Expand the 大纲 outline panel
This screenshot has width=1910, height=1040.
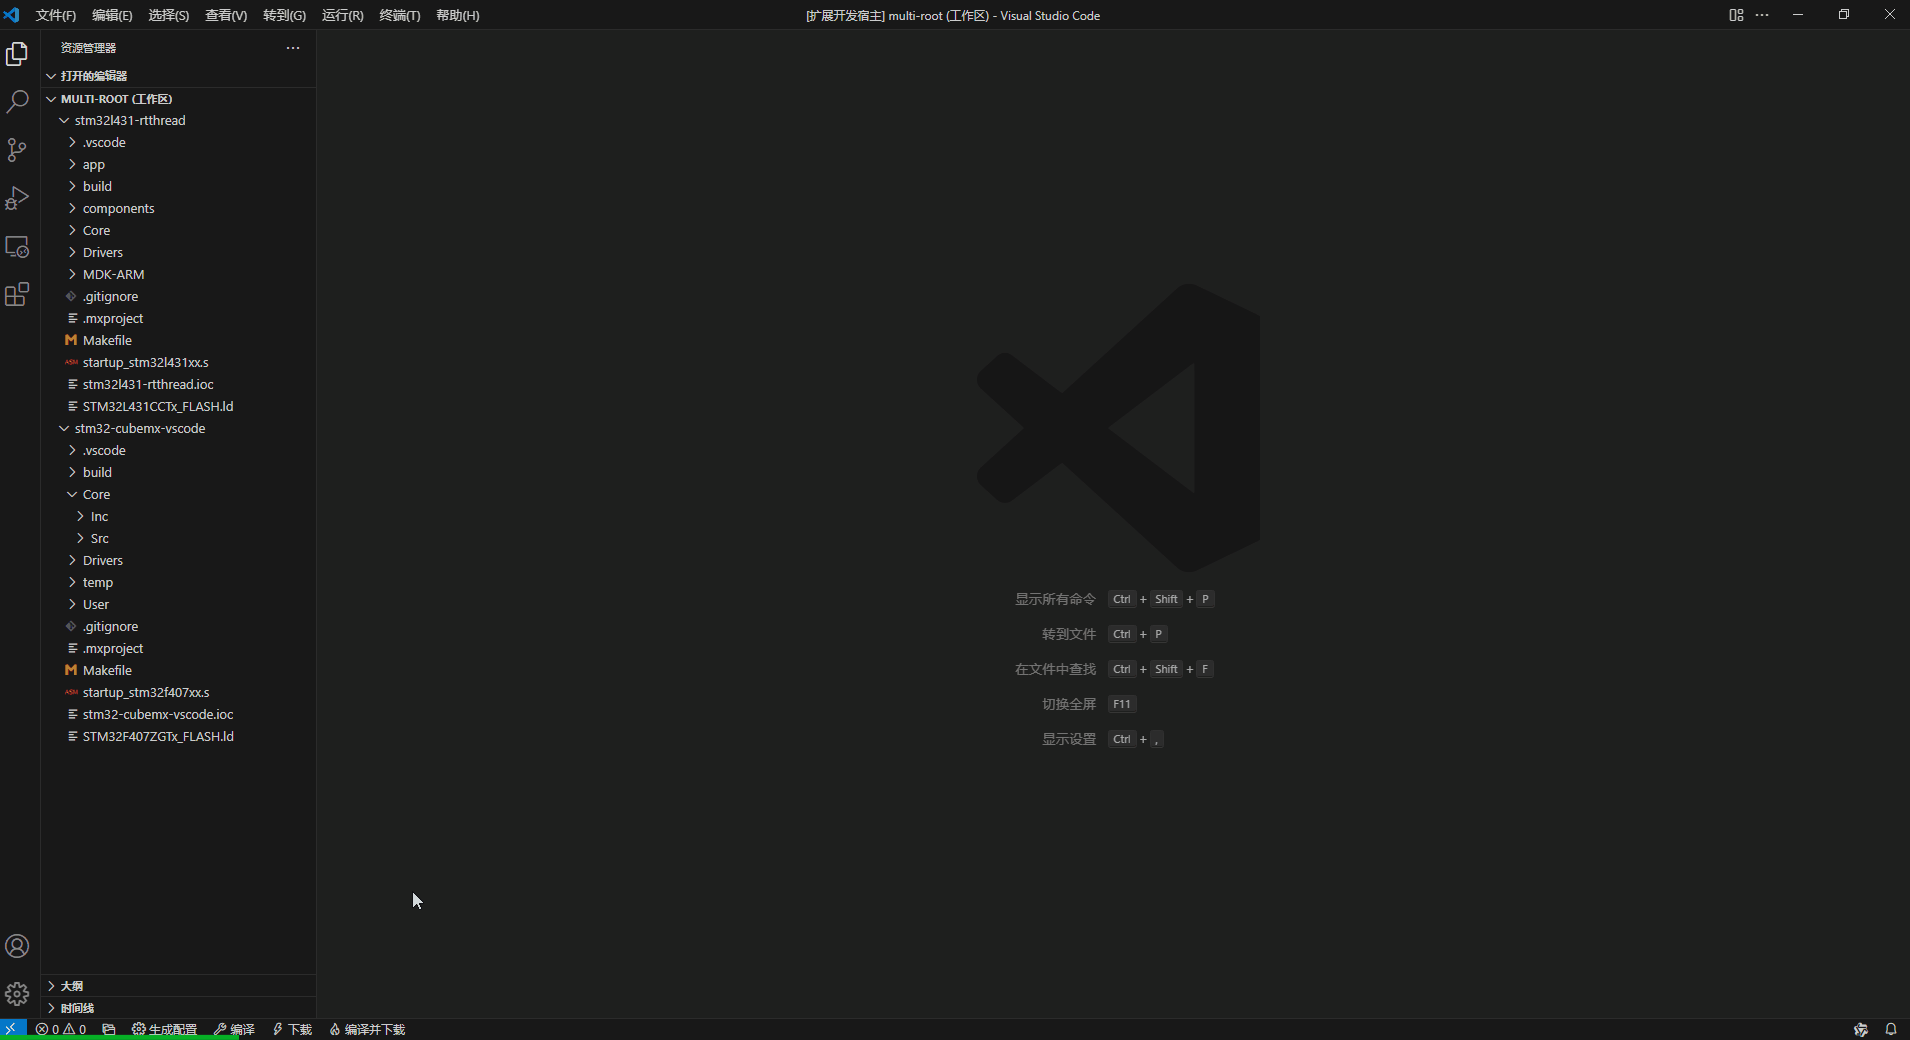72,986
